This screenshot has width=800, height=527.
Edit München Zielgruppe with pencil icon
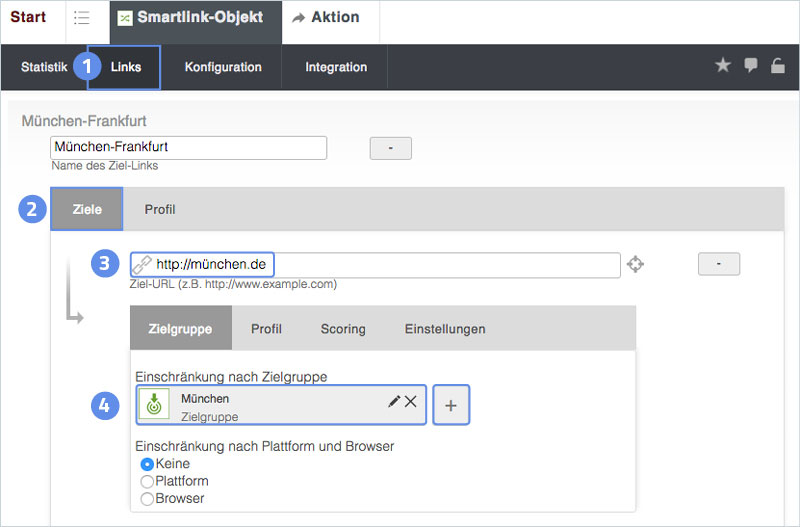[394, 401]
